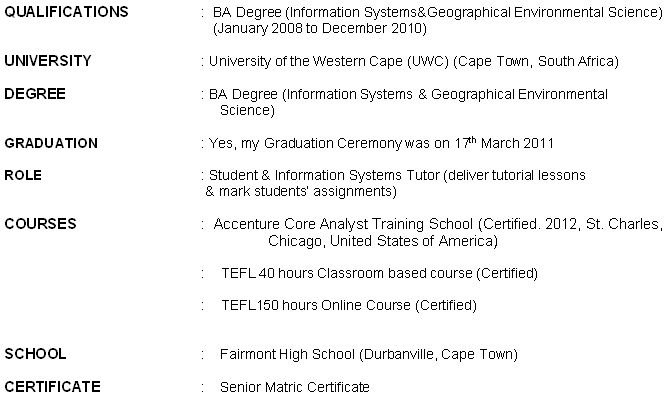The width and height of the screenshot is (669, 397).
Task: Click the UNIVERSITY heading label
Action: [48, 61]
